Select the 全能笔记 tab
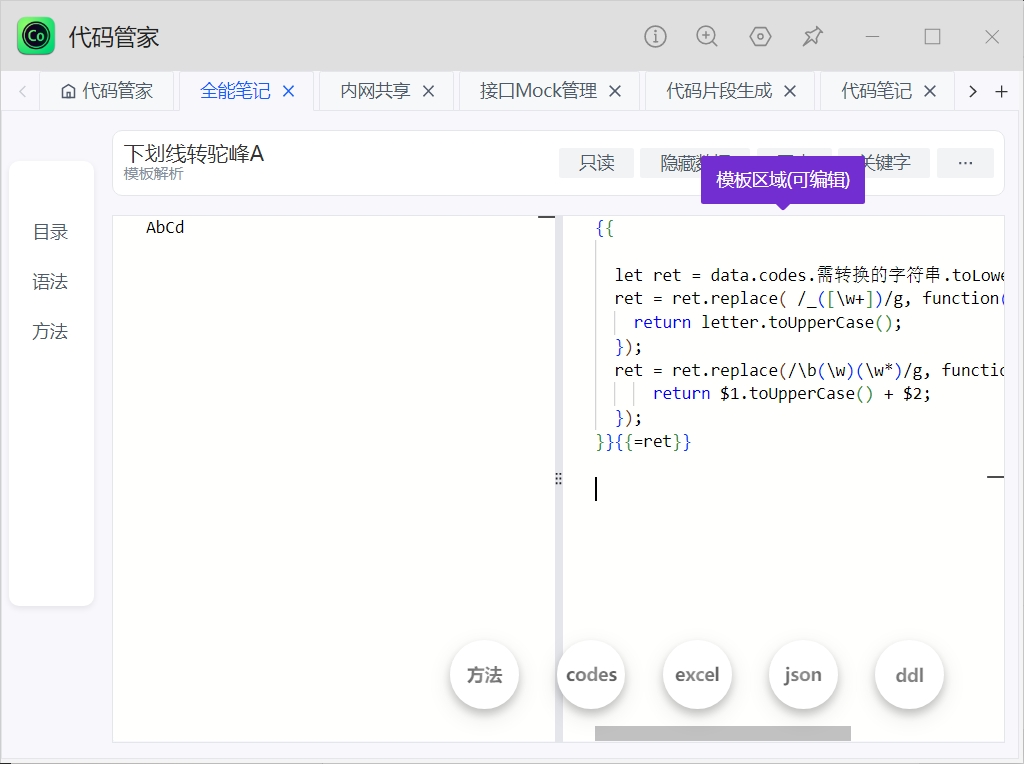This screenshot has width=1024, height=764. (235, 91)
